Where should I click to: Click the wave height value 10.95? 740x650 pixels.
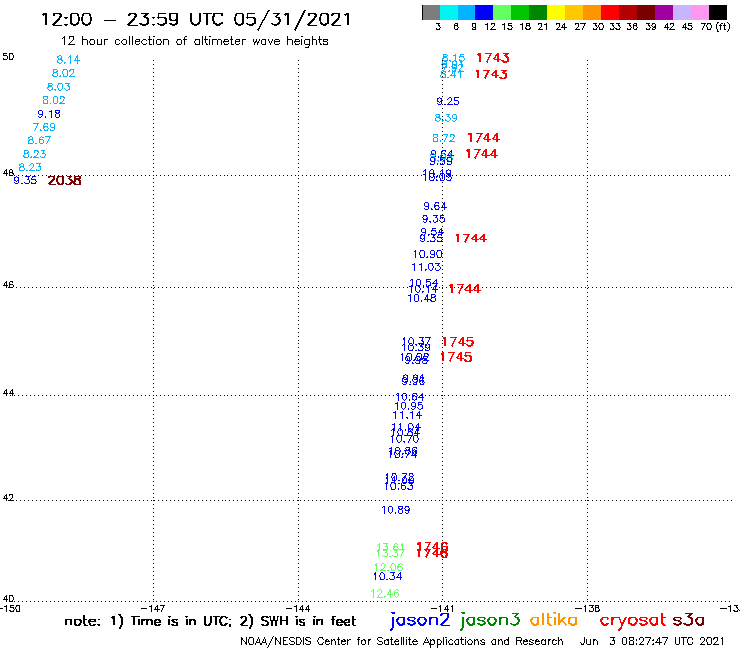pyautogui.click(x=409, y=406)
